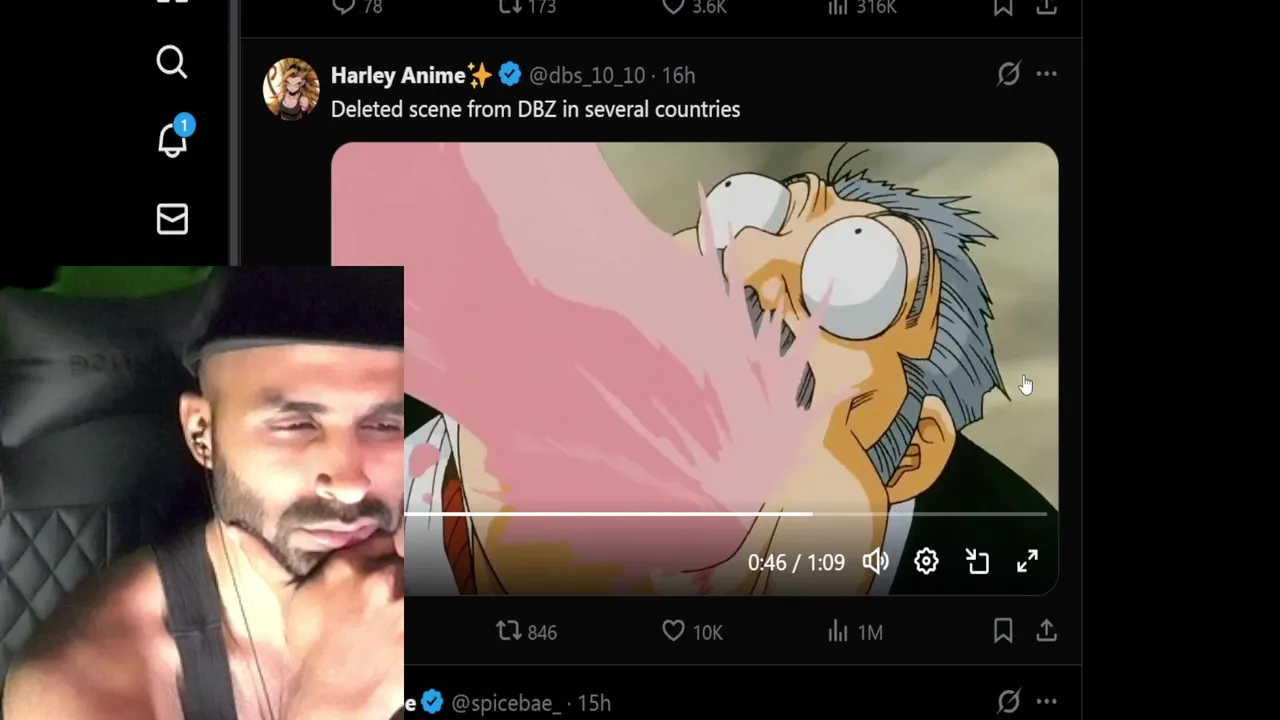Mute the video volume speaker

pos(876,562)
